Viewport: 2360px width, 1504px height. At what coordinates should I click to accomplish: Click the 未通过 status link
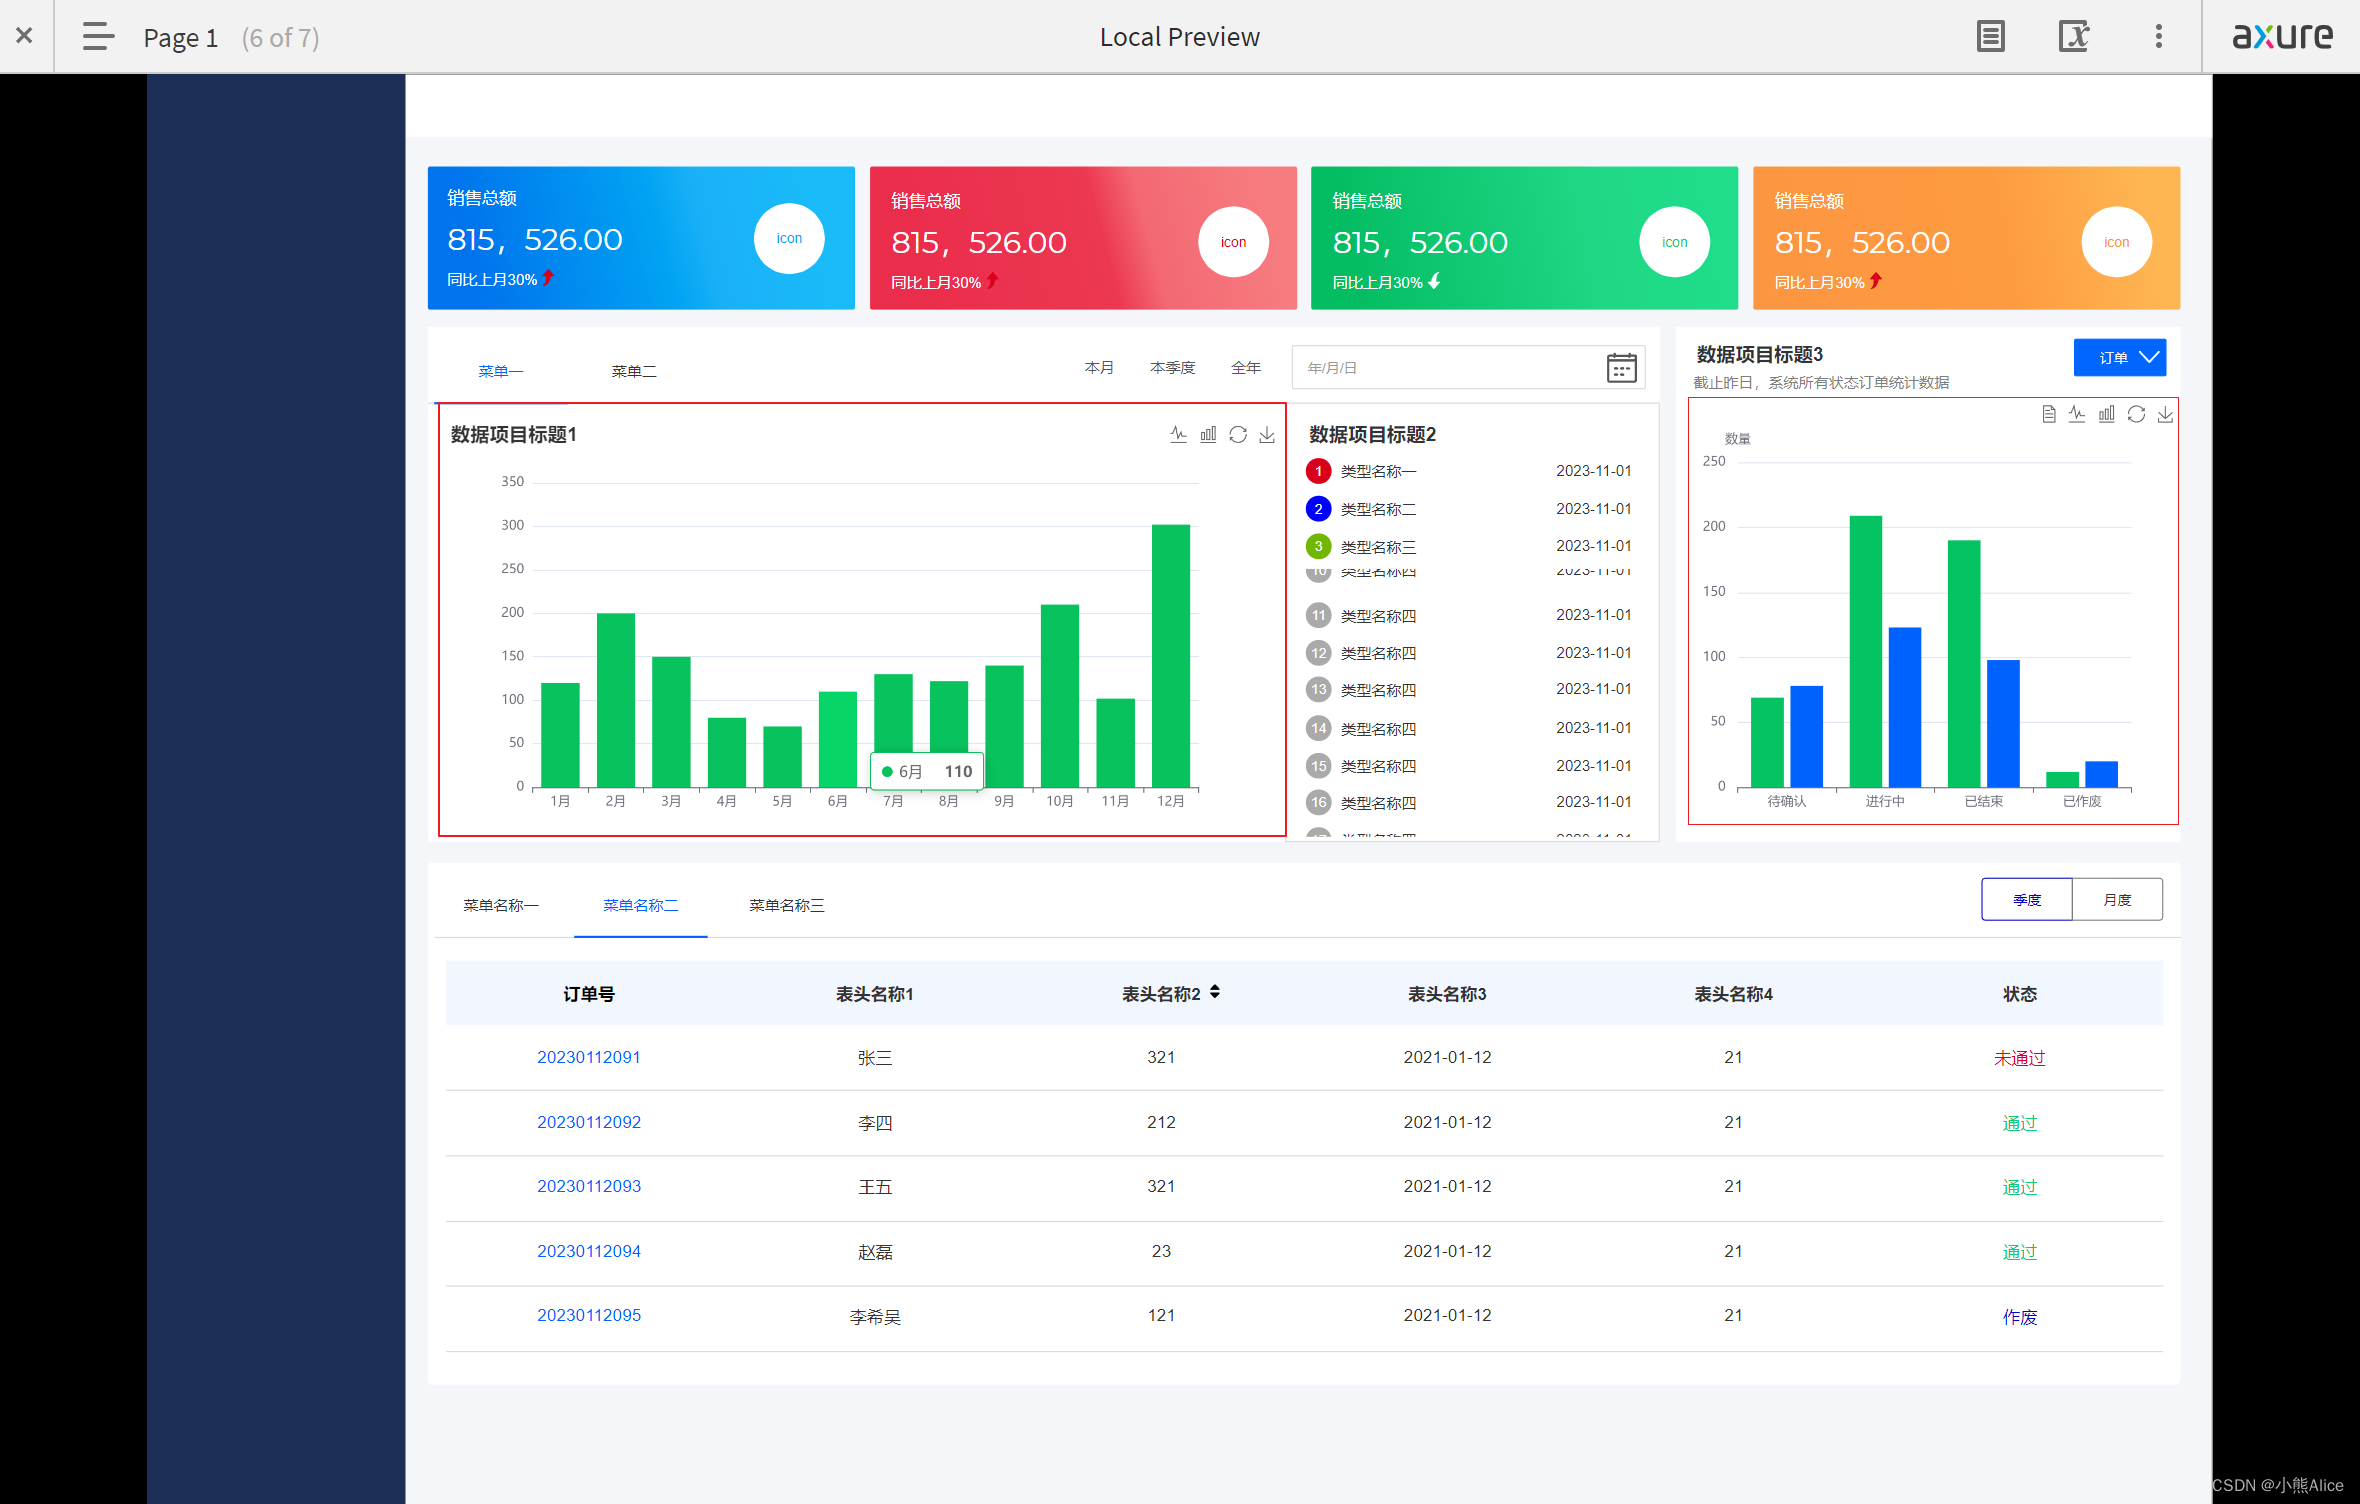coord(2019,1058)
